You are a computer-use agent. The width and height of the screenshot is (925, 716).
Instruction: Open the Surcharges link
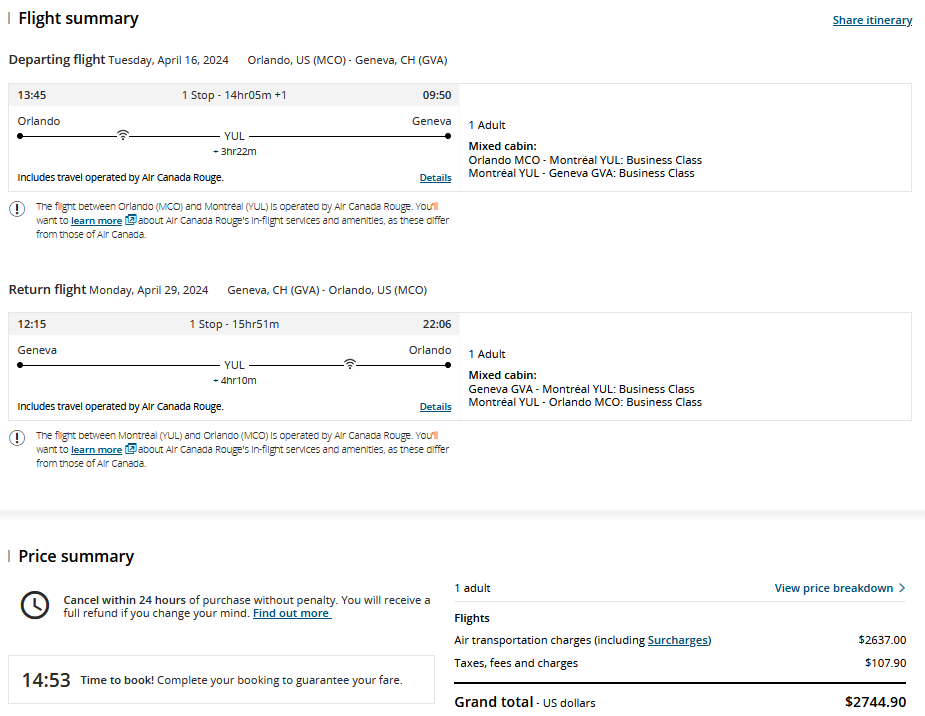click(x=678, y=640)
